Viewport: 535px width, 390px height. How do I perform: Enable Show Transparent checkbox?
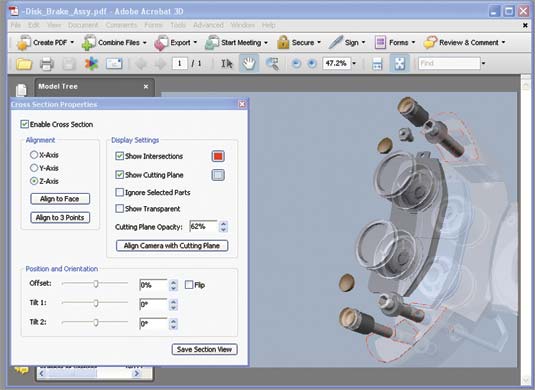pos(119,208)
